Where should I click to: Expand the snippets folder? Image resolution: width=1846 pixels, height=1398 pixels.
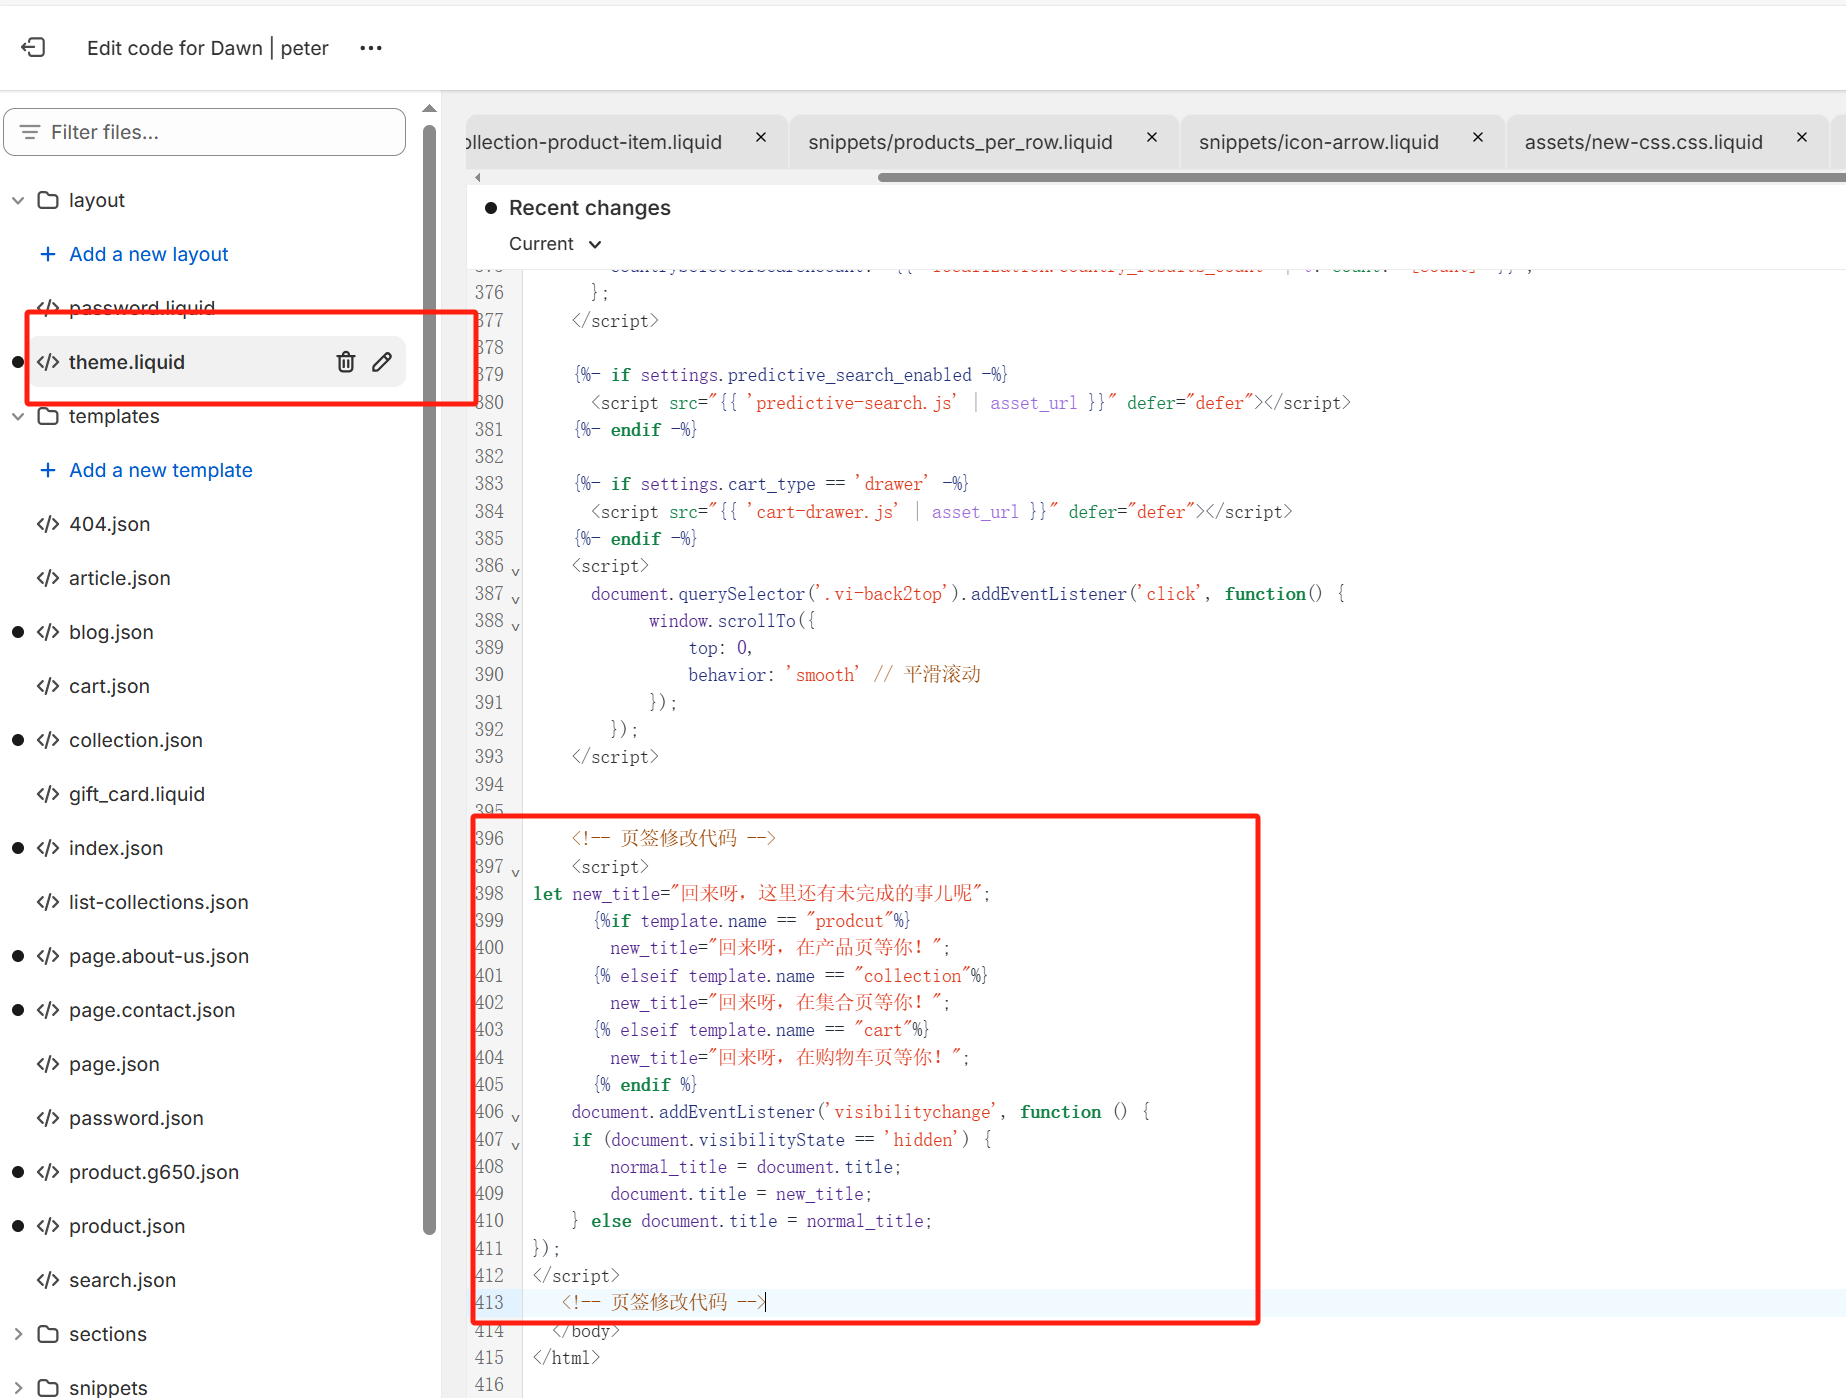tap(18, 1387)
